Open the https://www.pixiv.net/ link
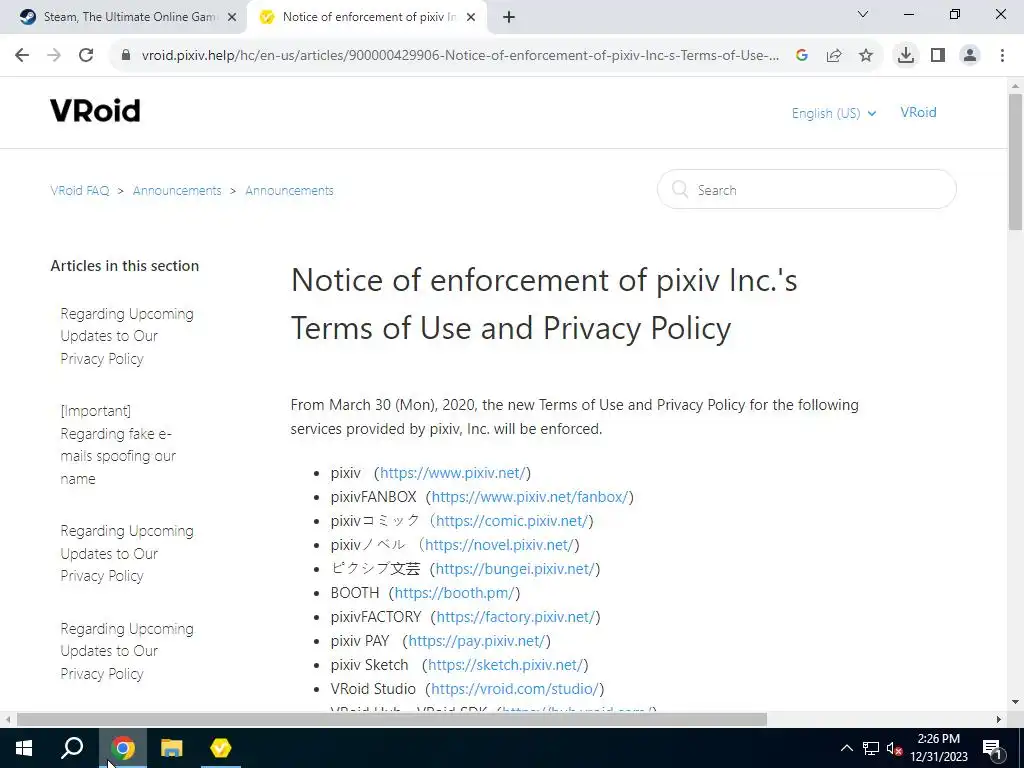 (x=453, y=473)
